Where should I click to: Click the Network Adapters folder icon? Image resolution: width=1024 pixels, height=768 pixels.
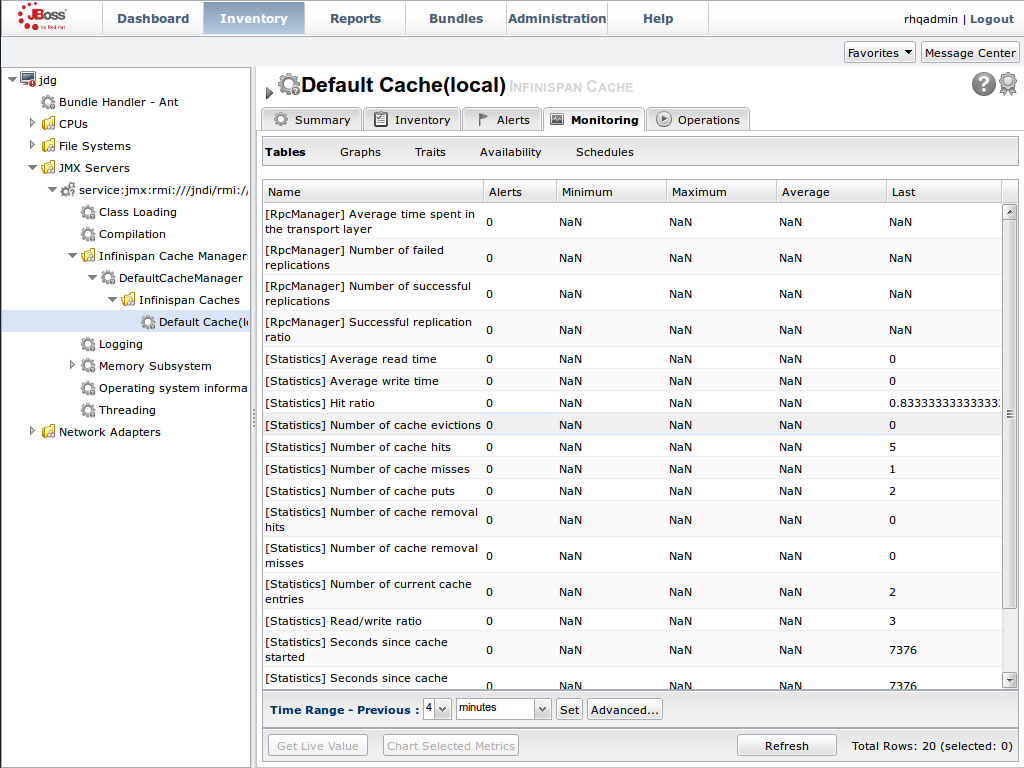(48, 432)
